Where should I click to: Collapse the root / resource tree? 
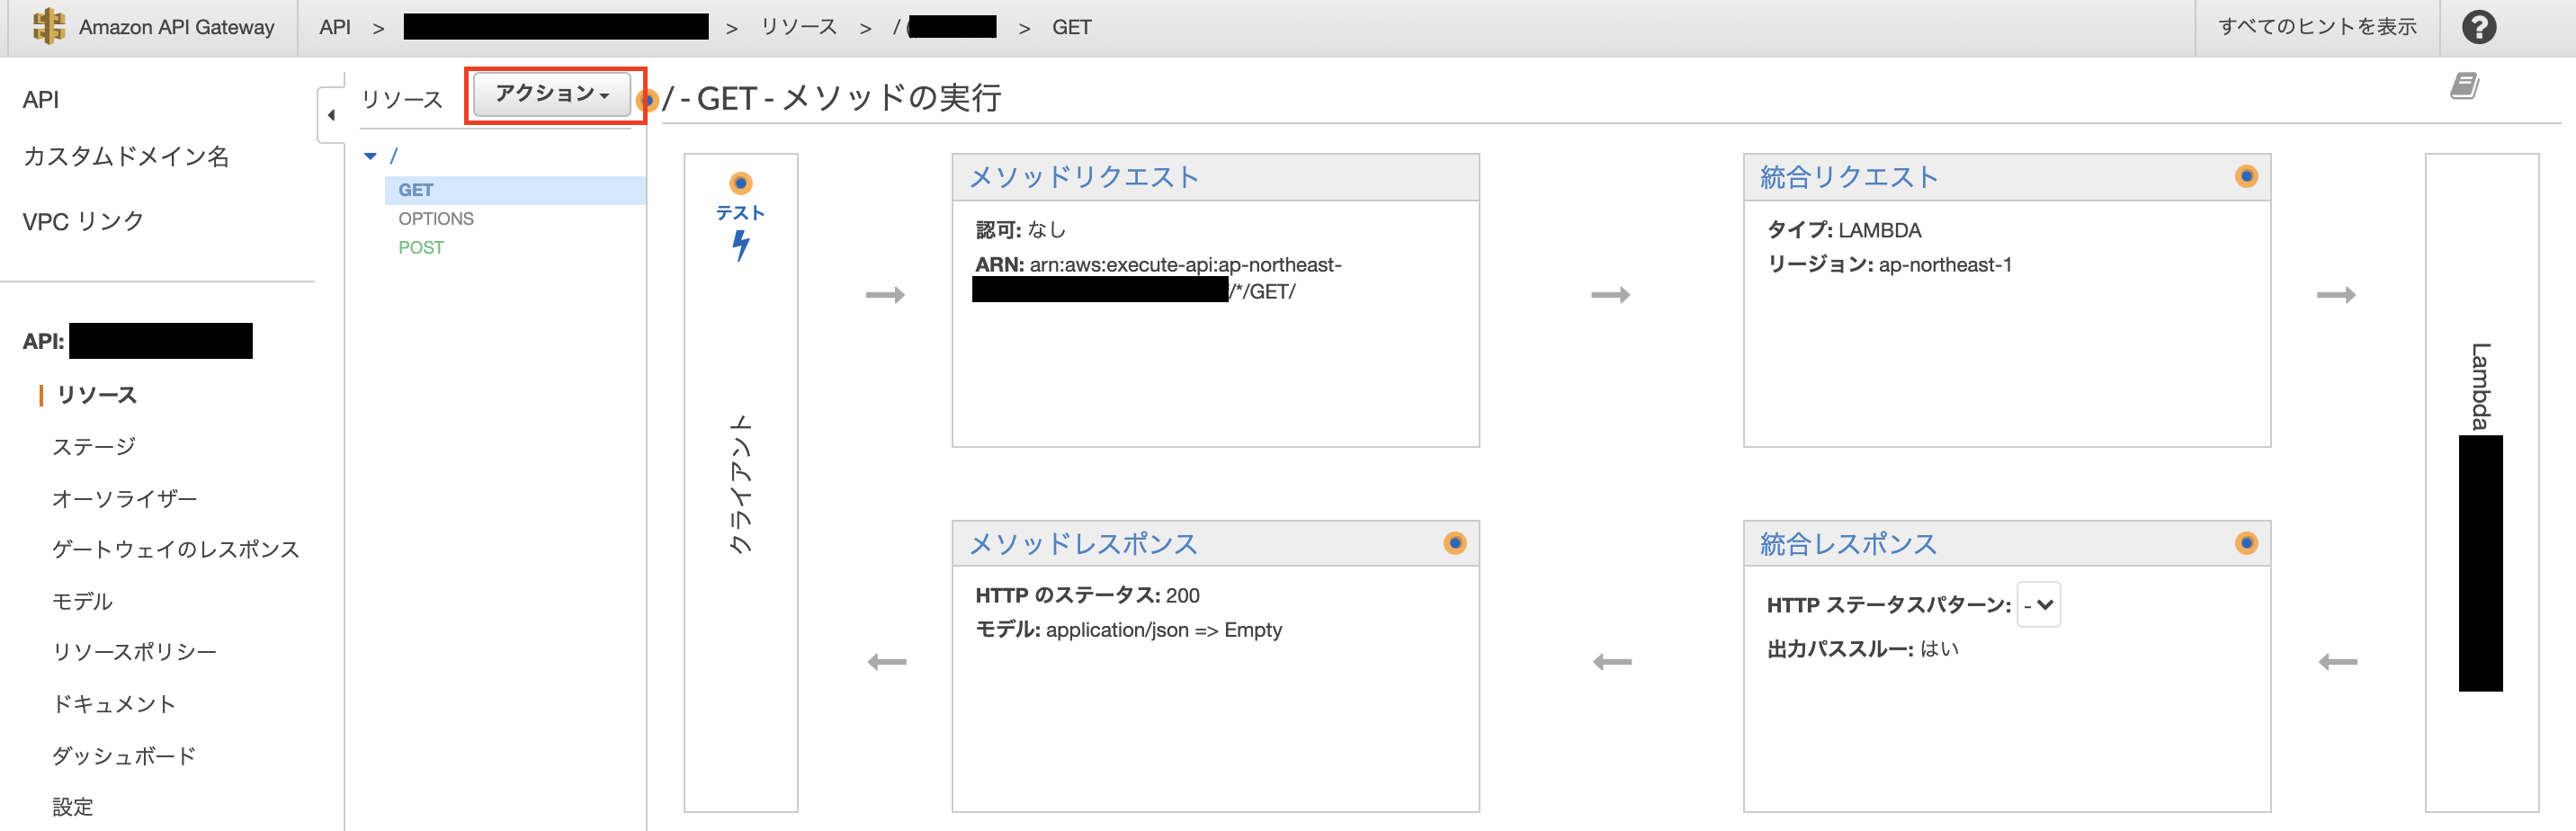point(371,156)
